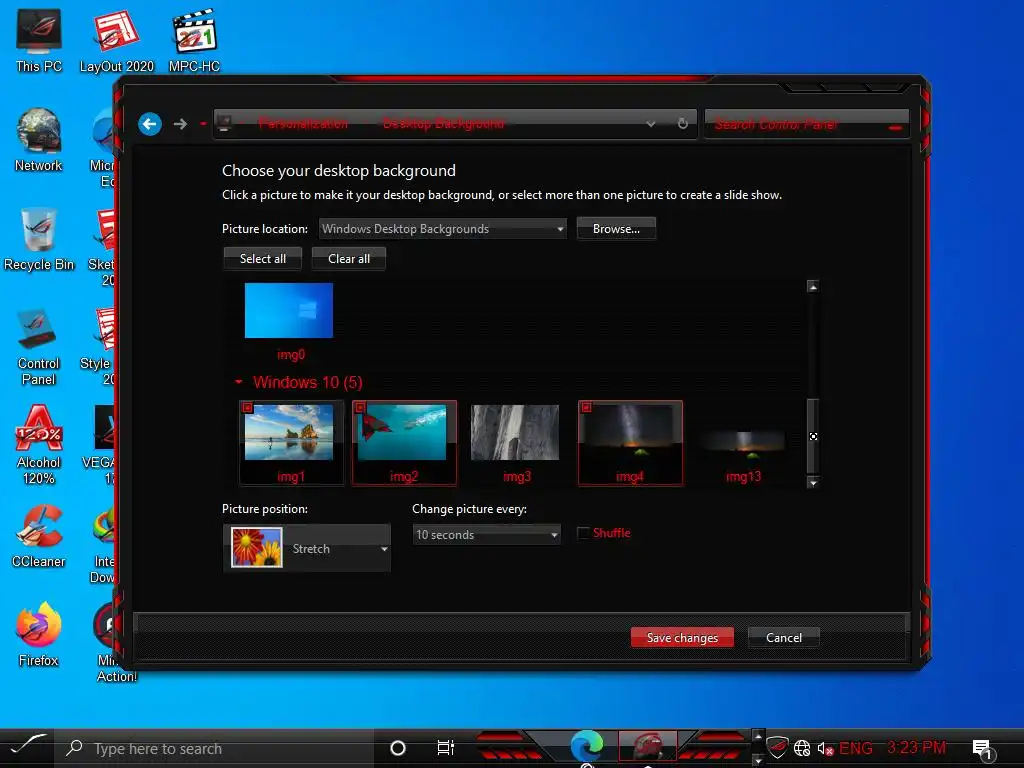Select the img13 night sky thumbnail
The image size is (1024, 768).
click(741, 443)
